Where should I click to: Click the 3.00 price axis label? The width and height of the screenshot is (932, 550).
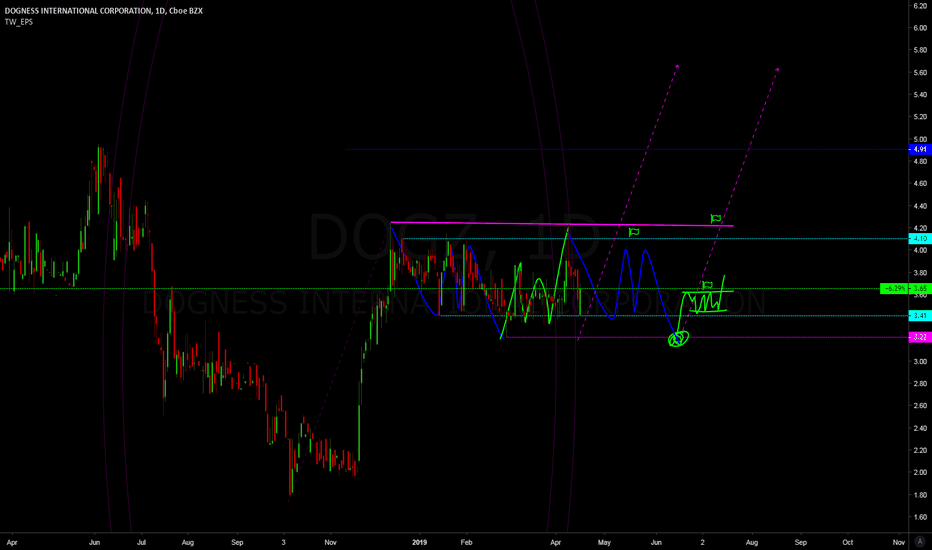920,362
